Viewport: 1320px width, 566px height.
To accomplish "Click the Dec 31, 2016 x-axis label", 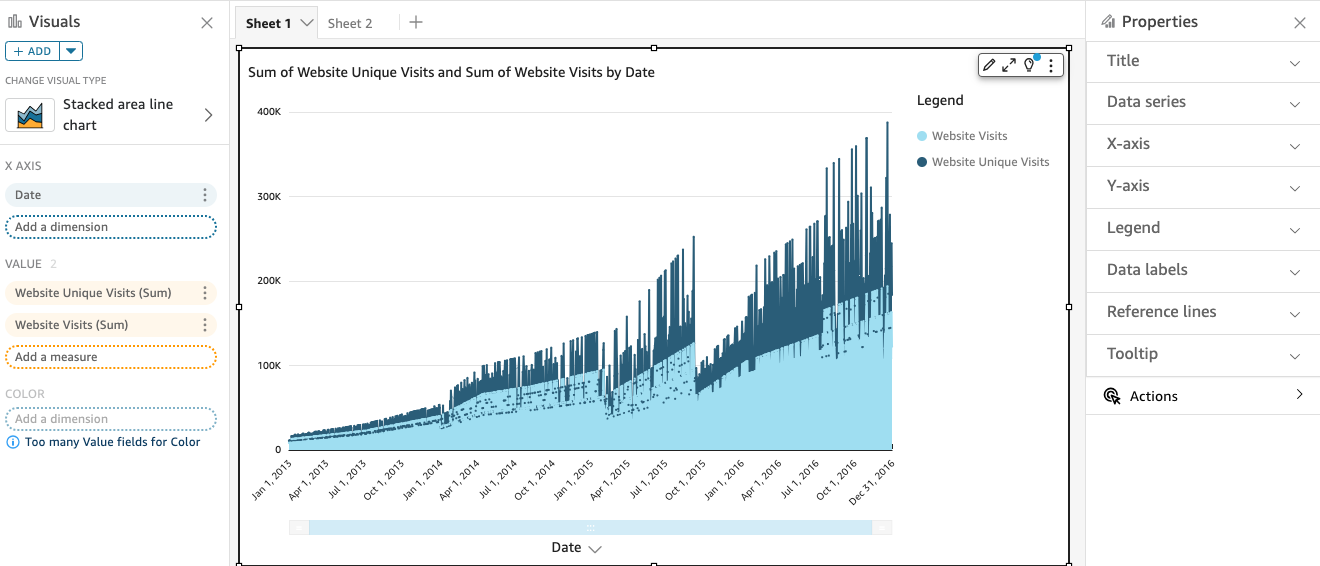I will (873, 480).
